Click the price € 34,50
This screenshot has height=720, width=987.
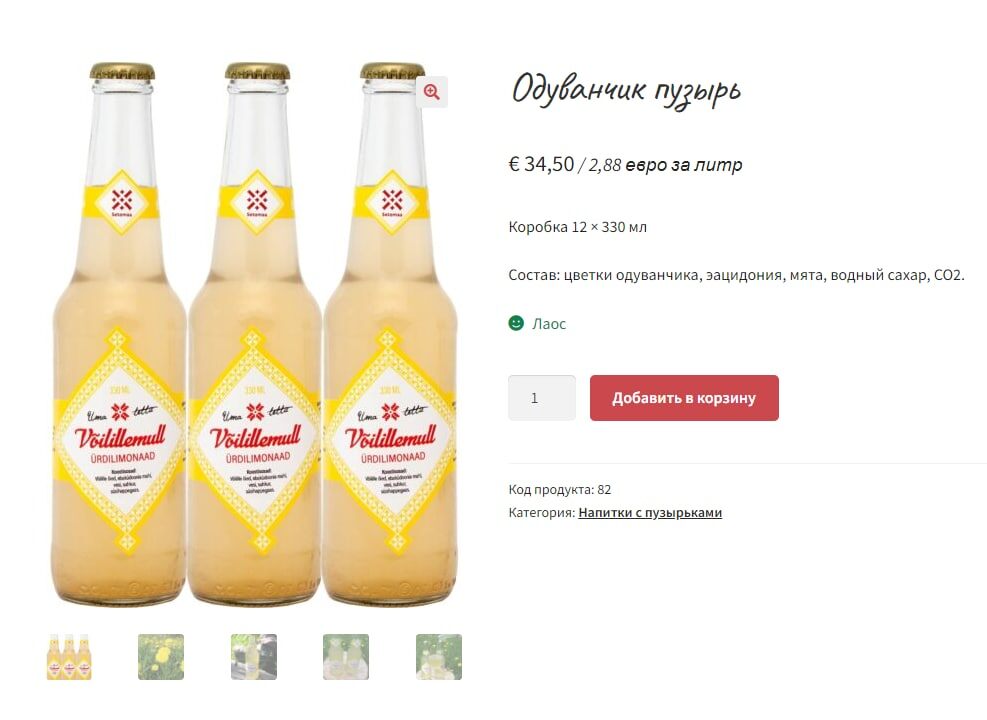pyautogui.click(x=541, y=164)
